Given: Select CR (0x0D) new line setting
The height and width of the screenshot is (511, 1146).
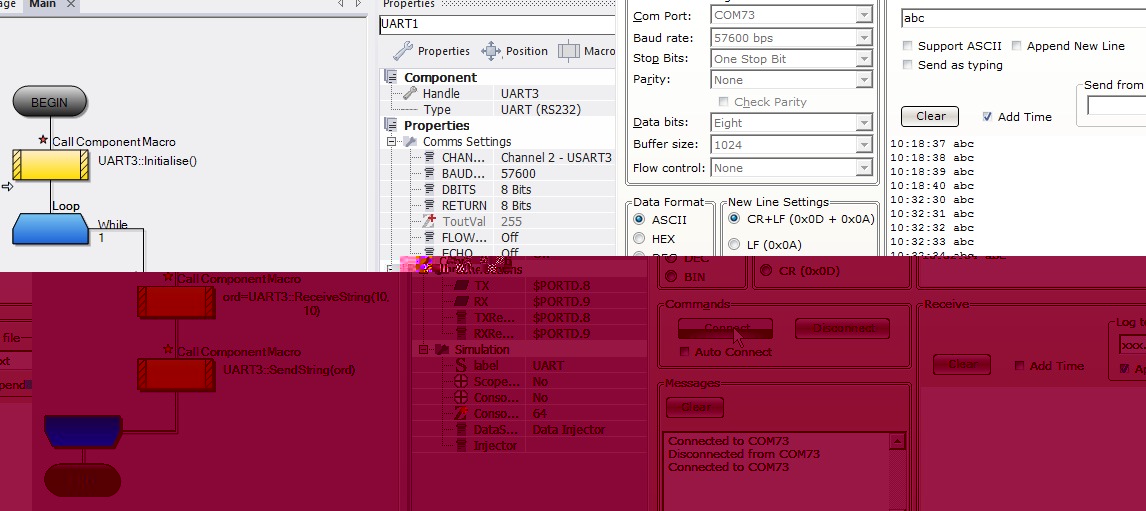Looking at the screenshot, I should coord(766,270).
